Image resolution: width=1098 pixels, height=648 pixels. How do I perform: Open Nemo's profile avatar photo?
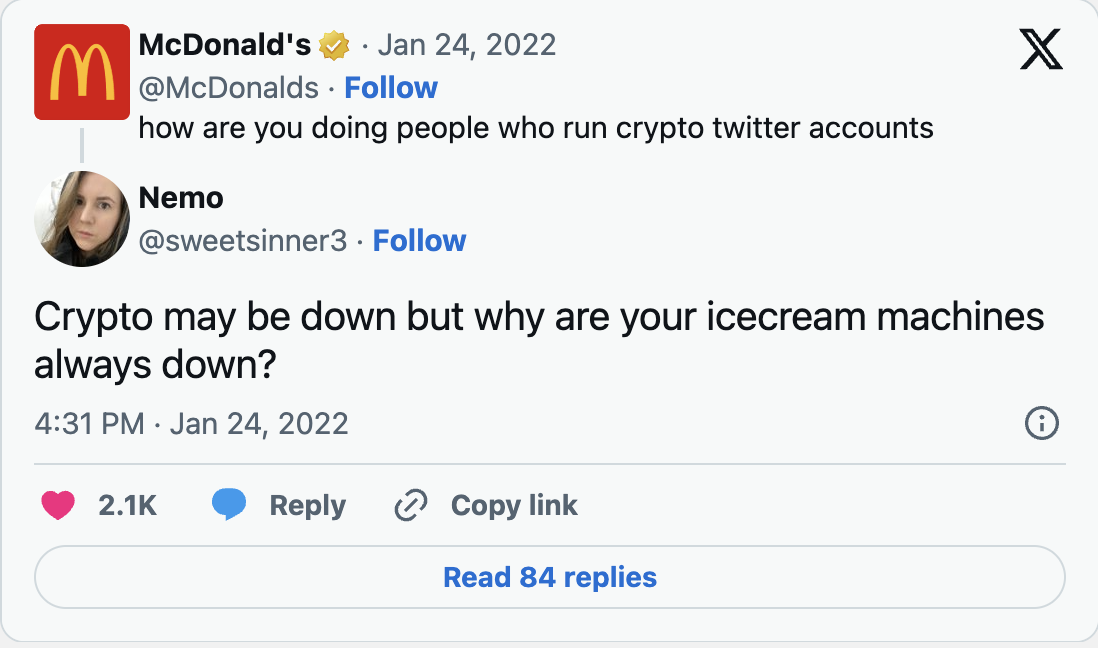(82, 219)
